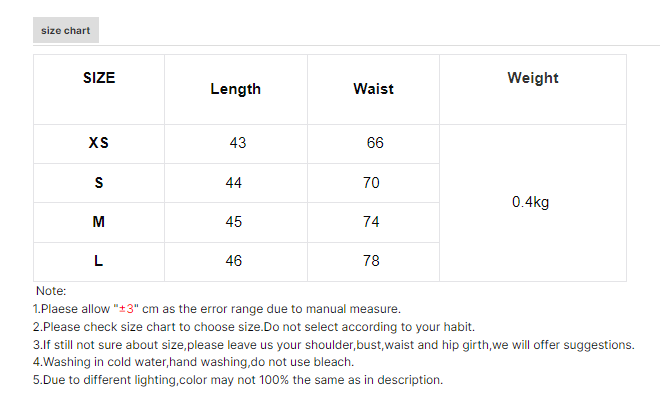Click the 0.4kg weight cell
This screenshot has width=660, height=400.
click(x=530, y=202)
